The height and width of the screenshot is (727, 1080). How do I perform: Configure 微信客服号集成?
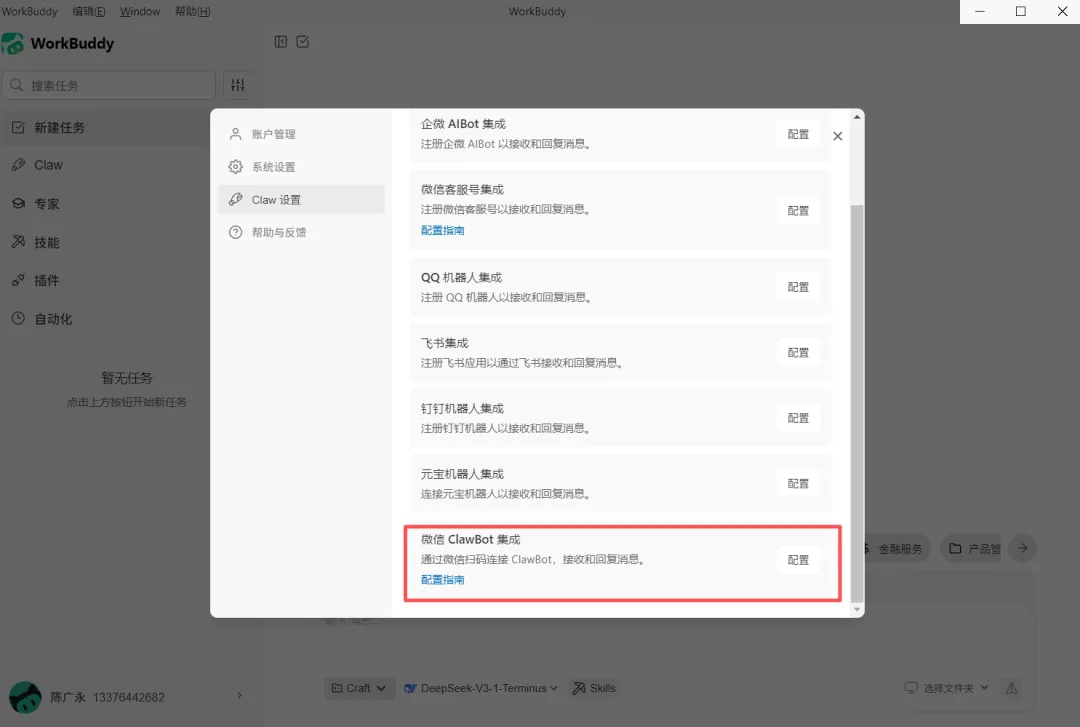pyautogui.click(x=798, y=211)
